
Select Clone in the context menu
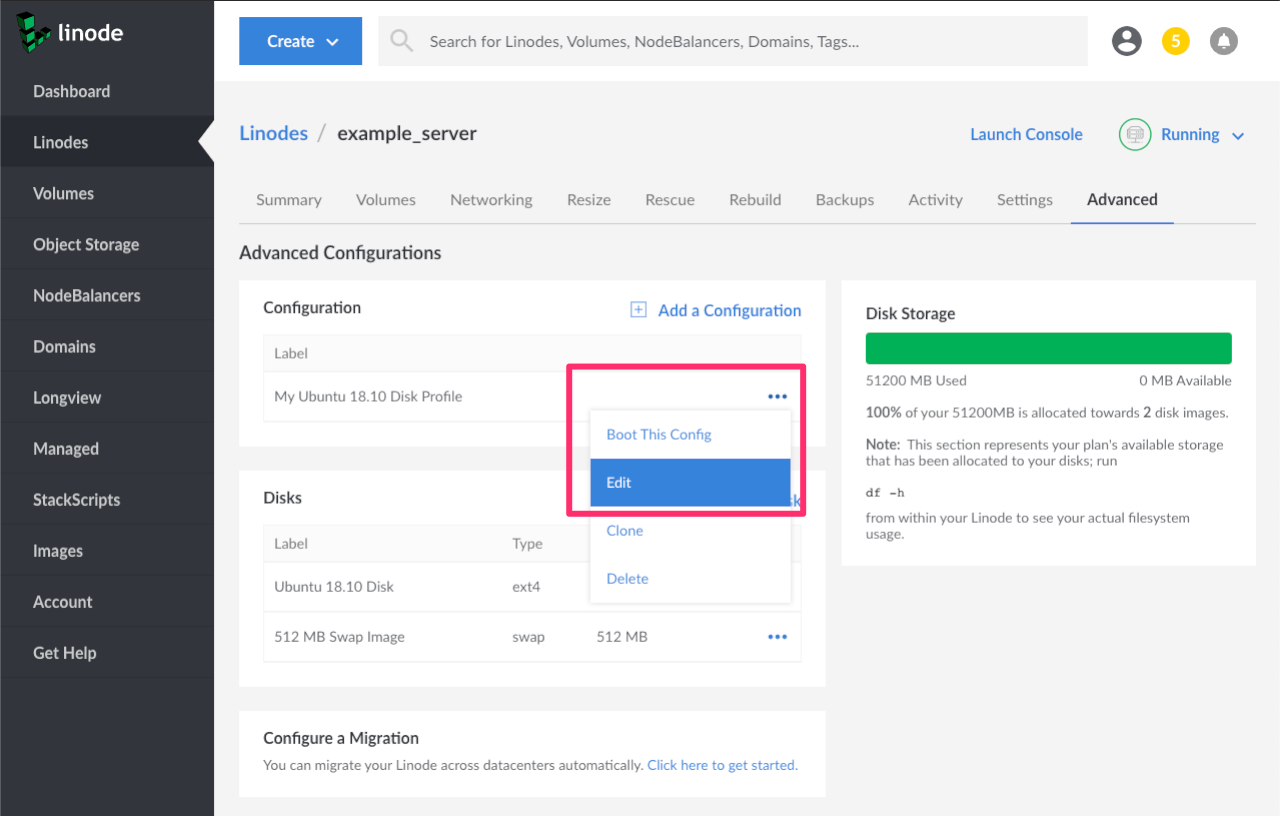(x=625, y=531)
